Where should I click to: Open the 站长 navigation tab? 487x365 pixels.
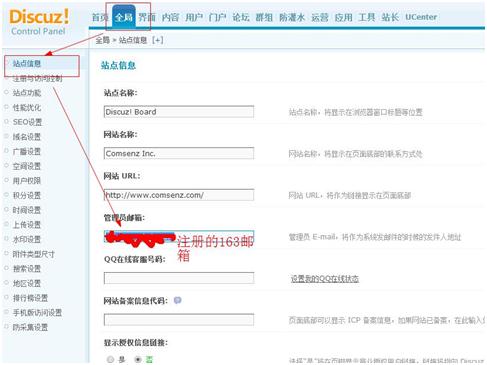pyautogui.click(x=390, y=17)
